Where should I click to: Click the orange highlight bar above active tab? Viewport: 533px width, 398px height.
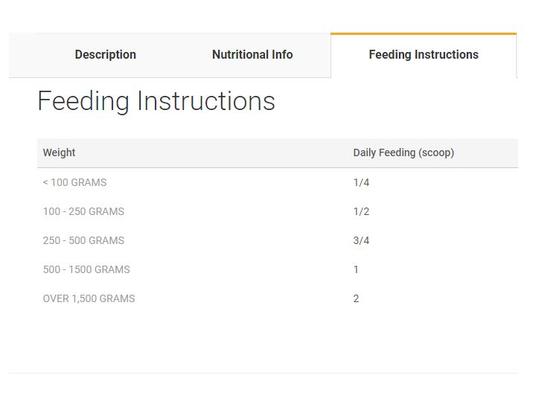pyautogui.click(x=424, y=34)
